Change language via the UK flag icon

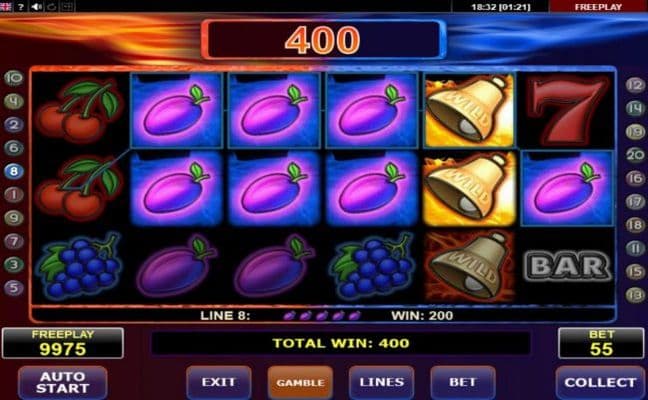pyautogui.click(x=5, y=7)
